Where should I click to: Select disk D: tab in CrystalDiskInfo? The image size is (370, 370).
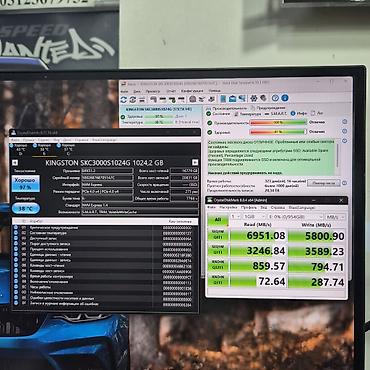(x=19, y=149)
